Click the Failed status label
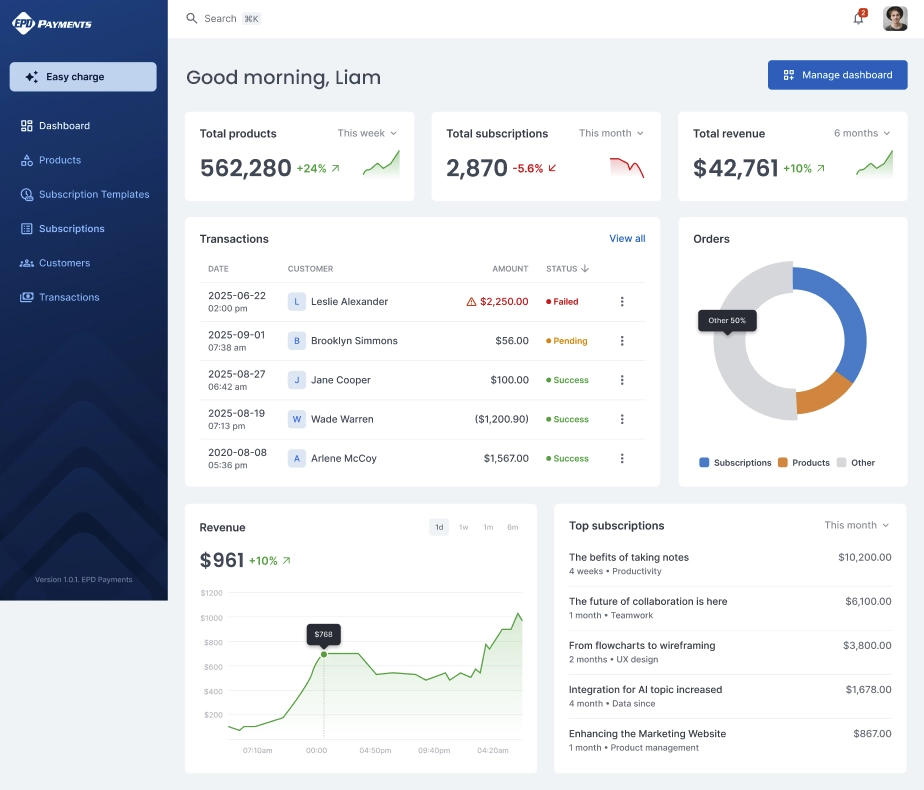This screenshot has height=790, width=924. (x=562, y=302)
